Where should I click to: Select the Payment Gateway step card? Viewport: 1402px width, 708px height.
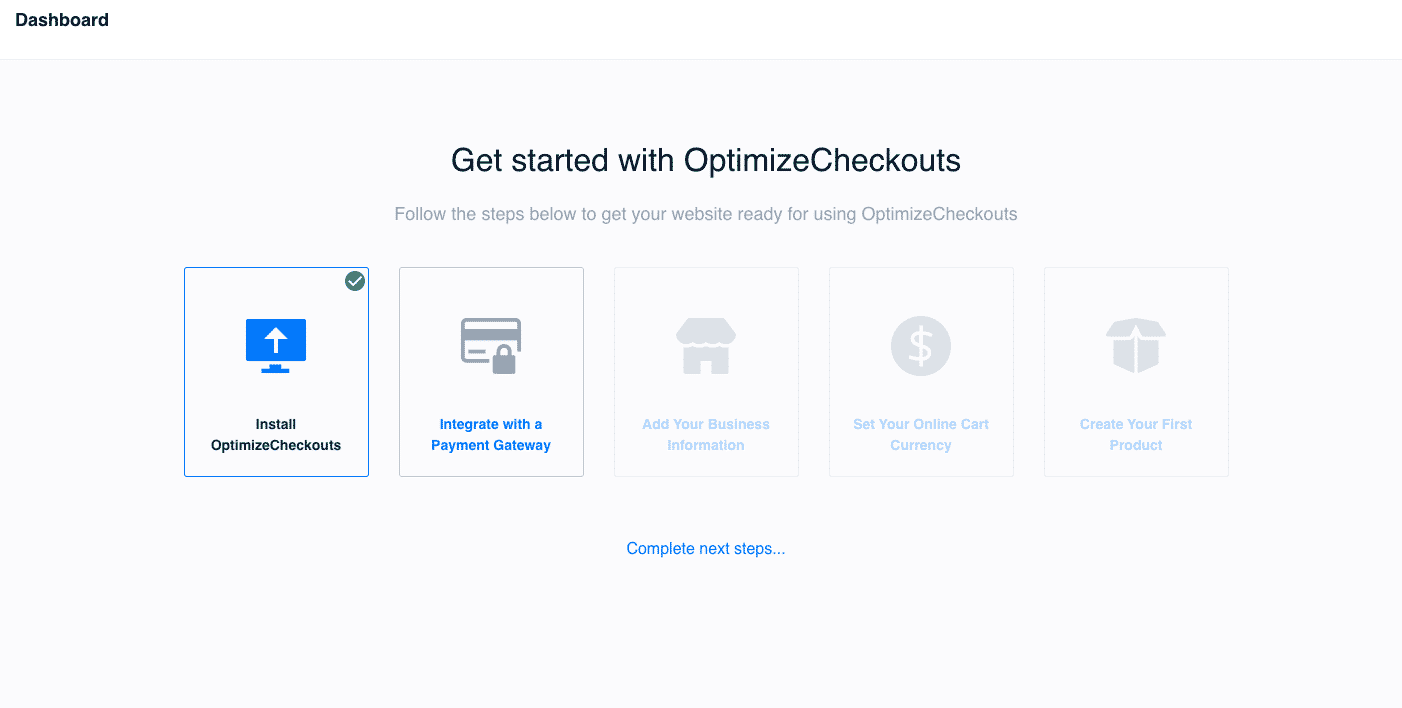(x=491, y=372)
